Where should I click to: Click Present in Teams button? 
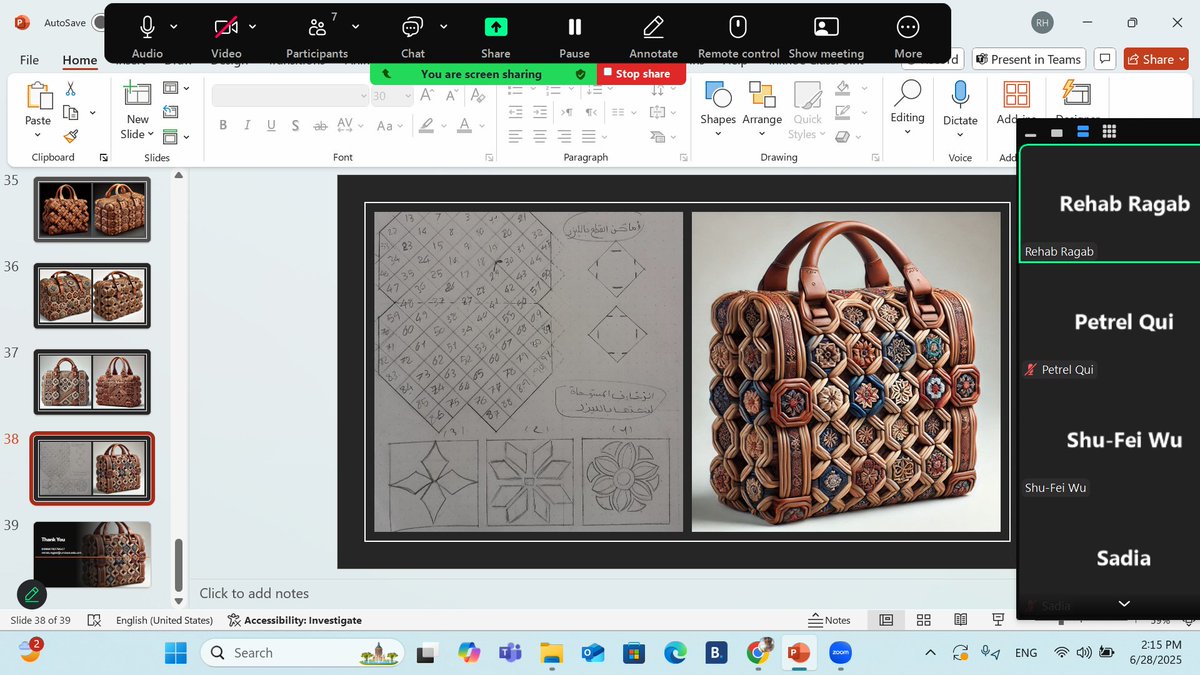pos(1029,59)
